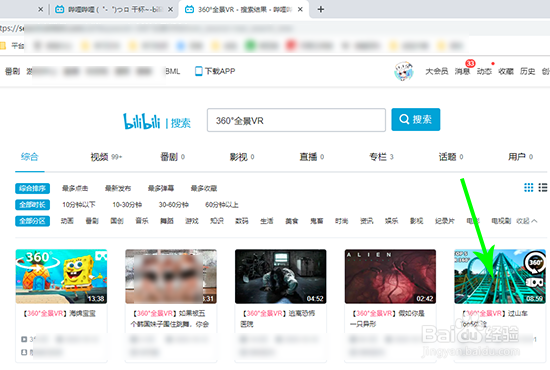The width and height of the screenshot is (550, 370).
Task: Filter duration to 10分钟以下
Action: [x=79, y=204]
